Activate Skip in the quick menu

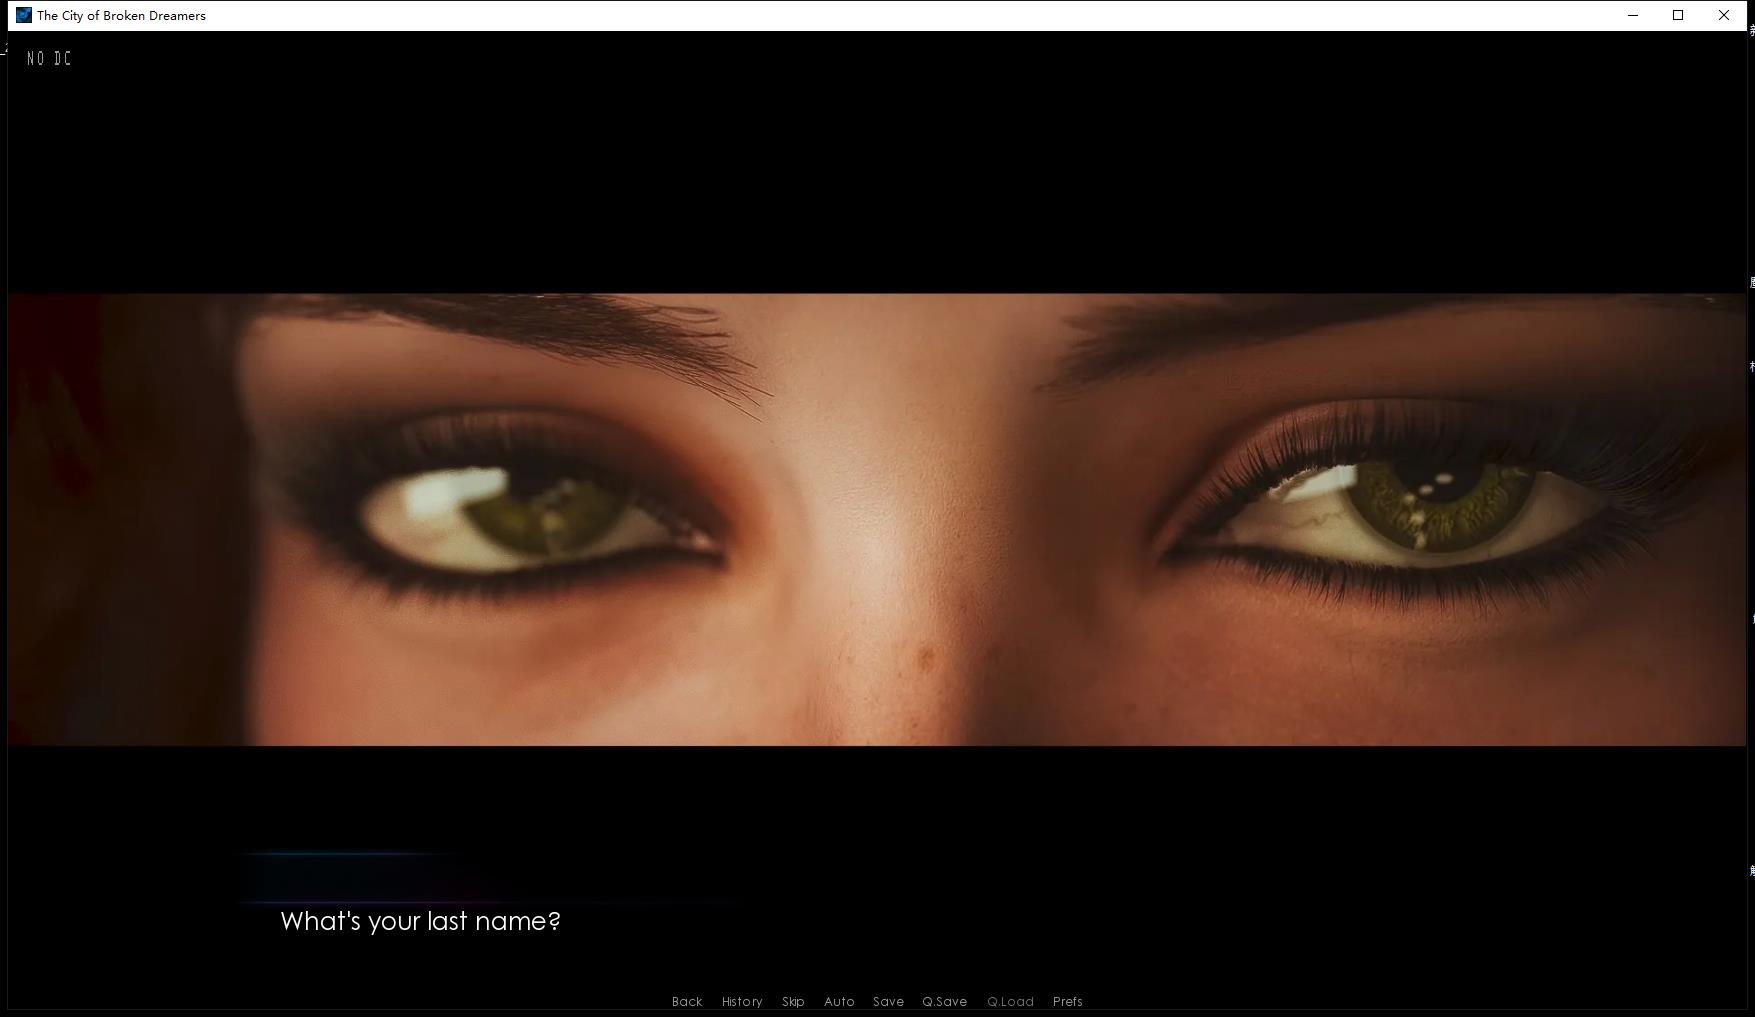click(793, 1001)
